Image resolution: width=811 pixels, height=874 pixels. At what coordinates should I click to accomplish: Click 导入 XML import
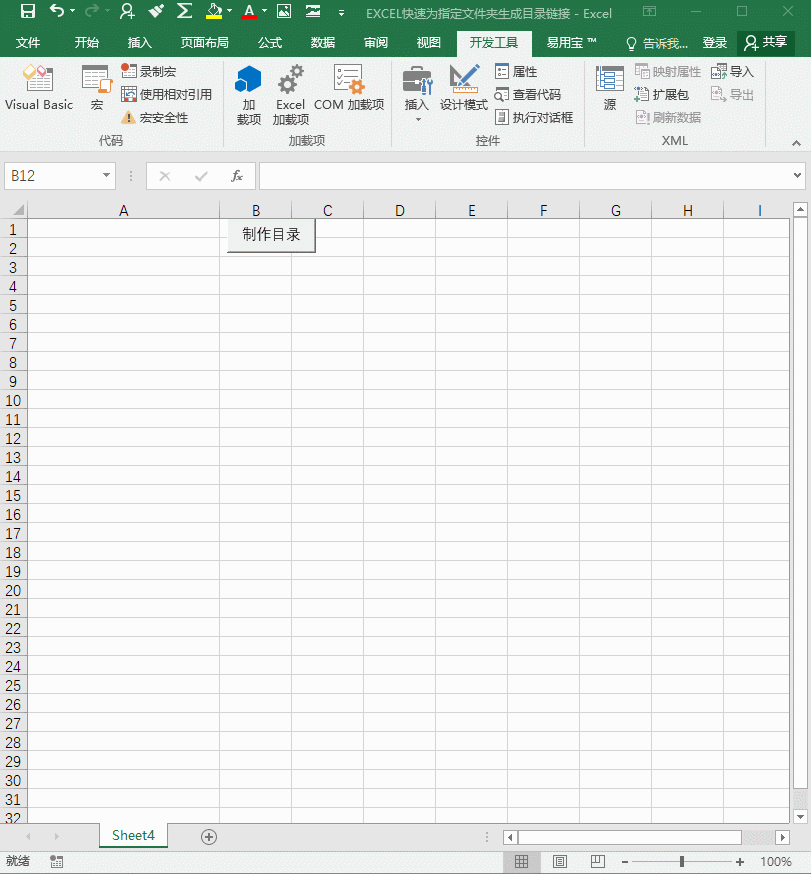click(x=732, y=71)
